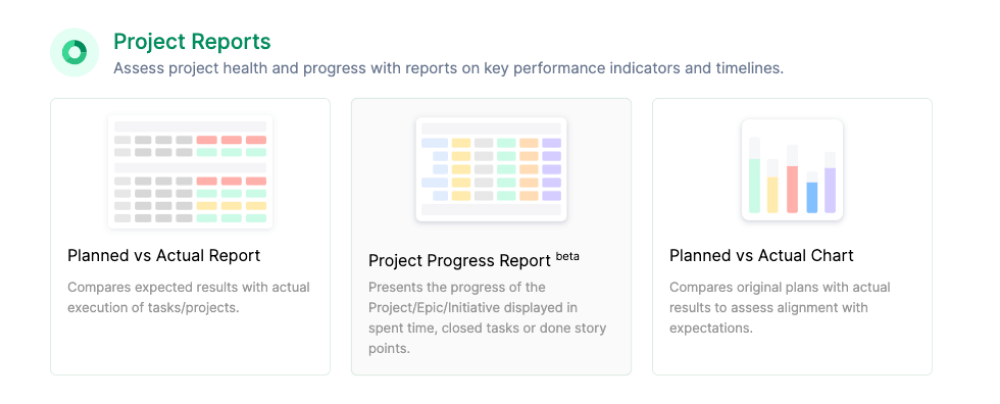This screenshot has height=404, width=1000.
Task: Click the description about assessing alignment with expectations
Action: pos(780,308)
